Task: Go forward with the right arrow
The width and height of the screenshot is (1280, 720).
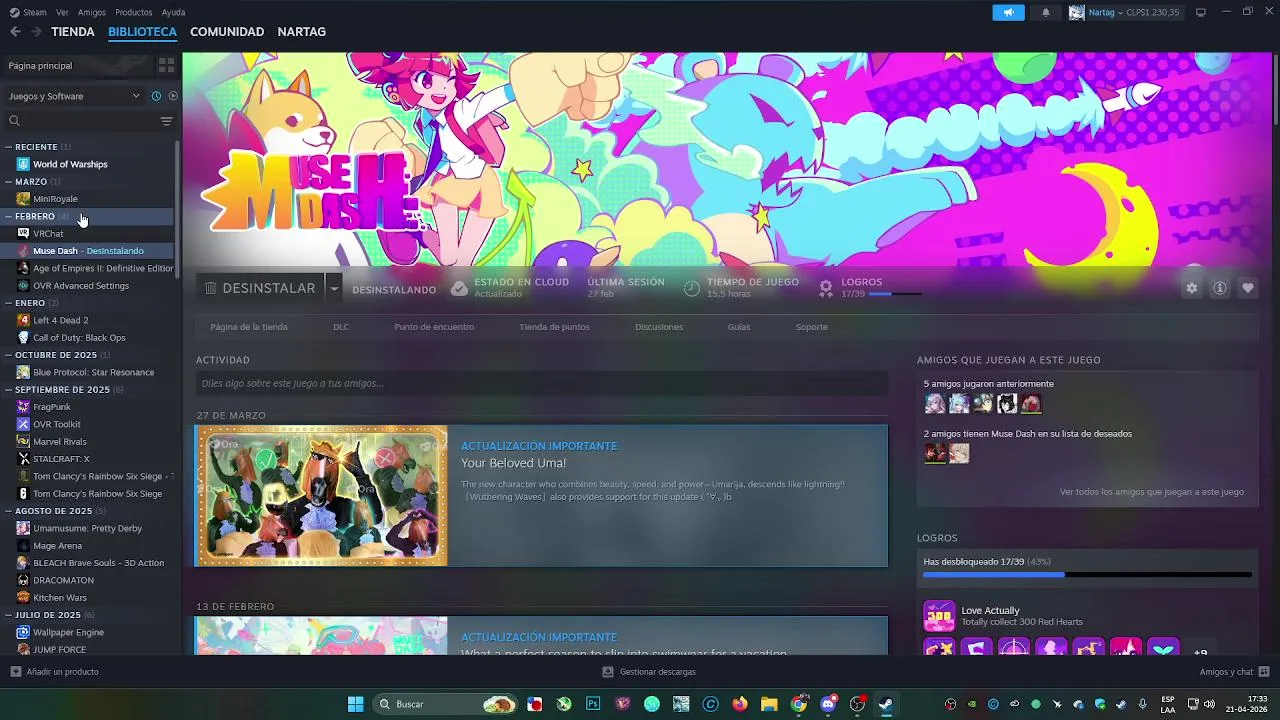Action: click(36, 32)
